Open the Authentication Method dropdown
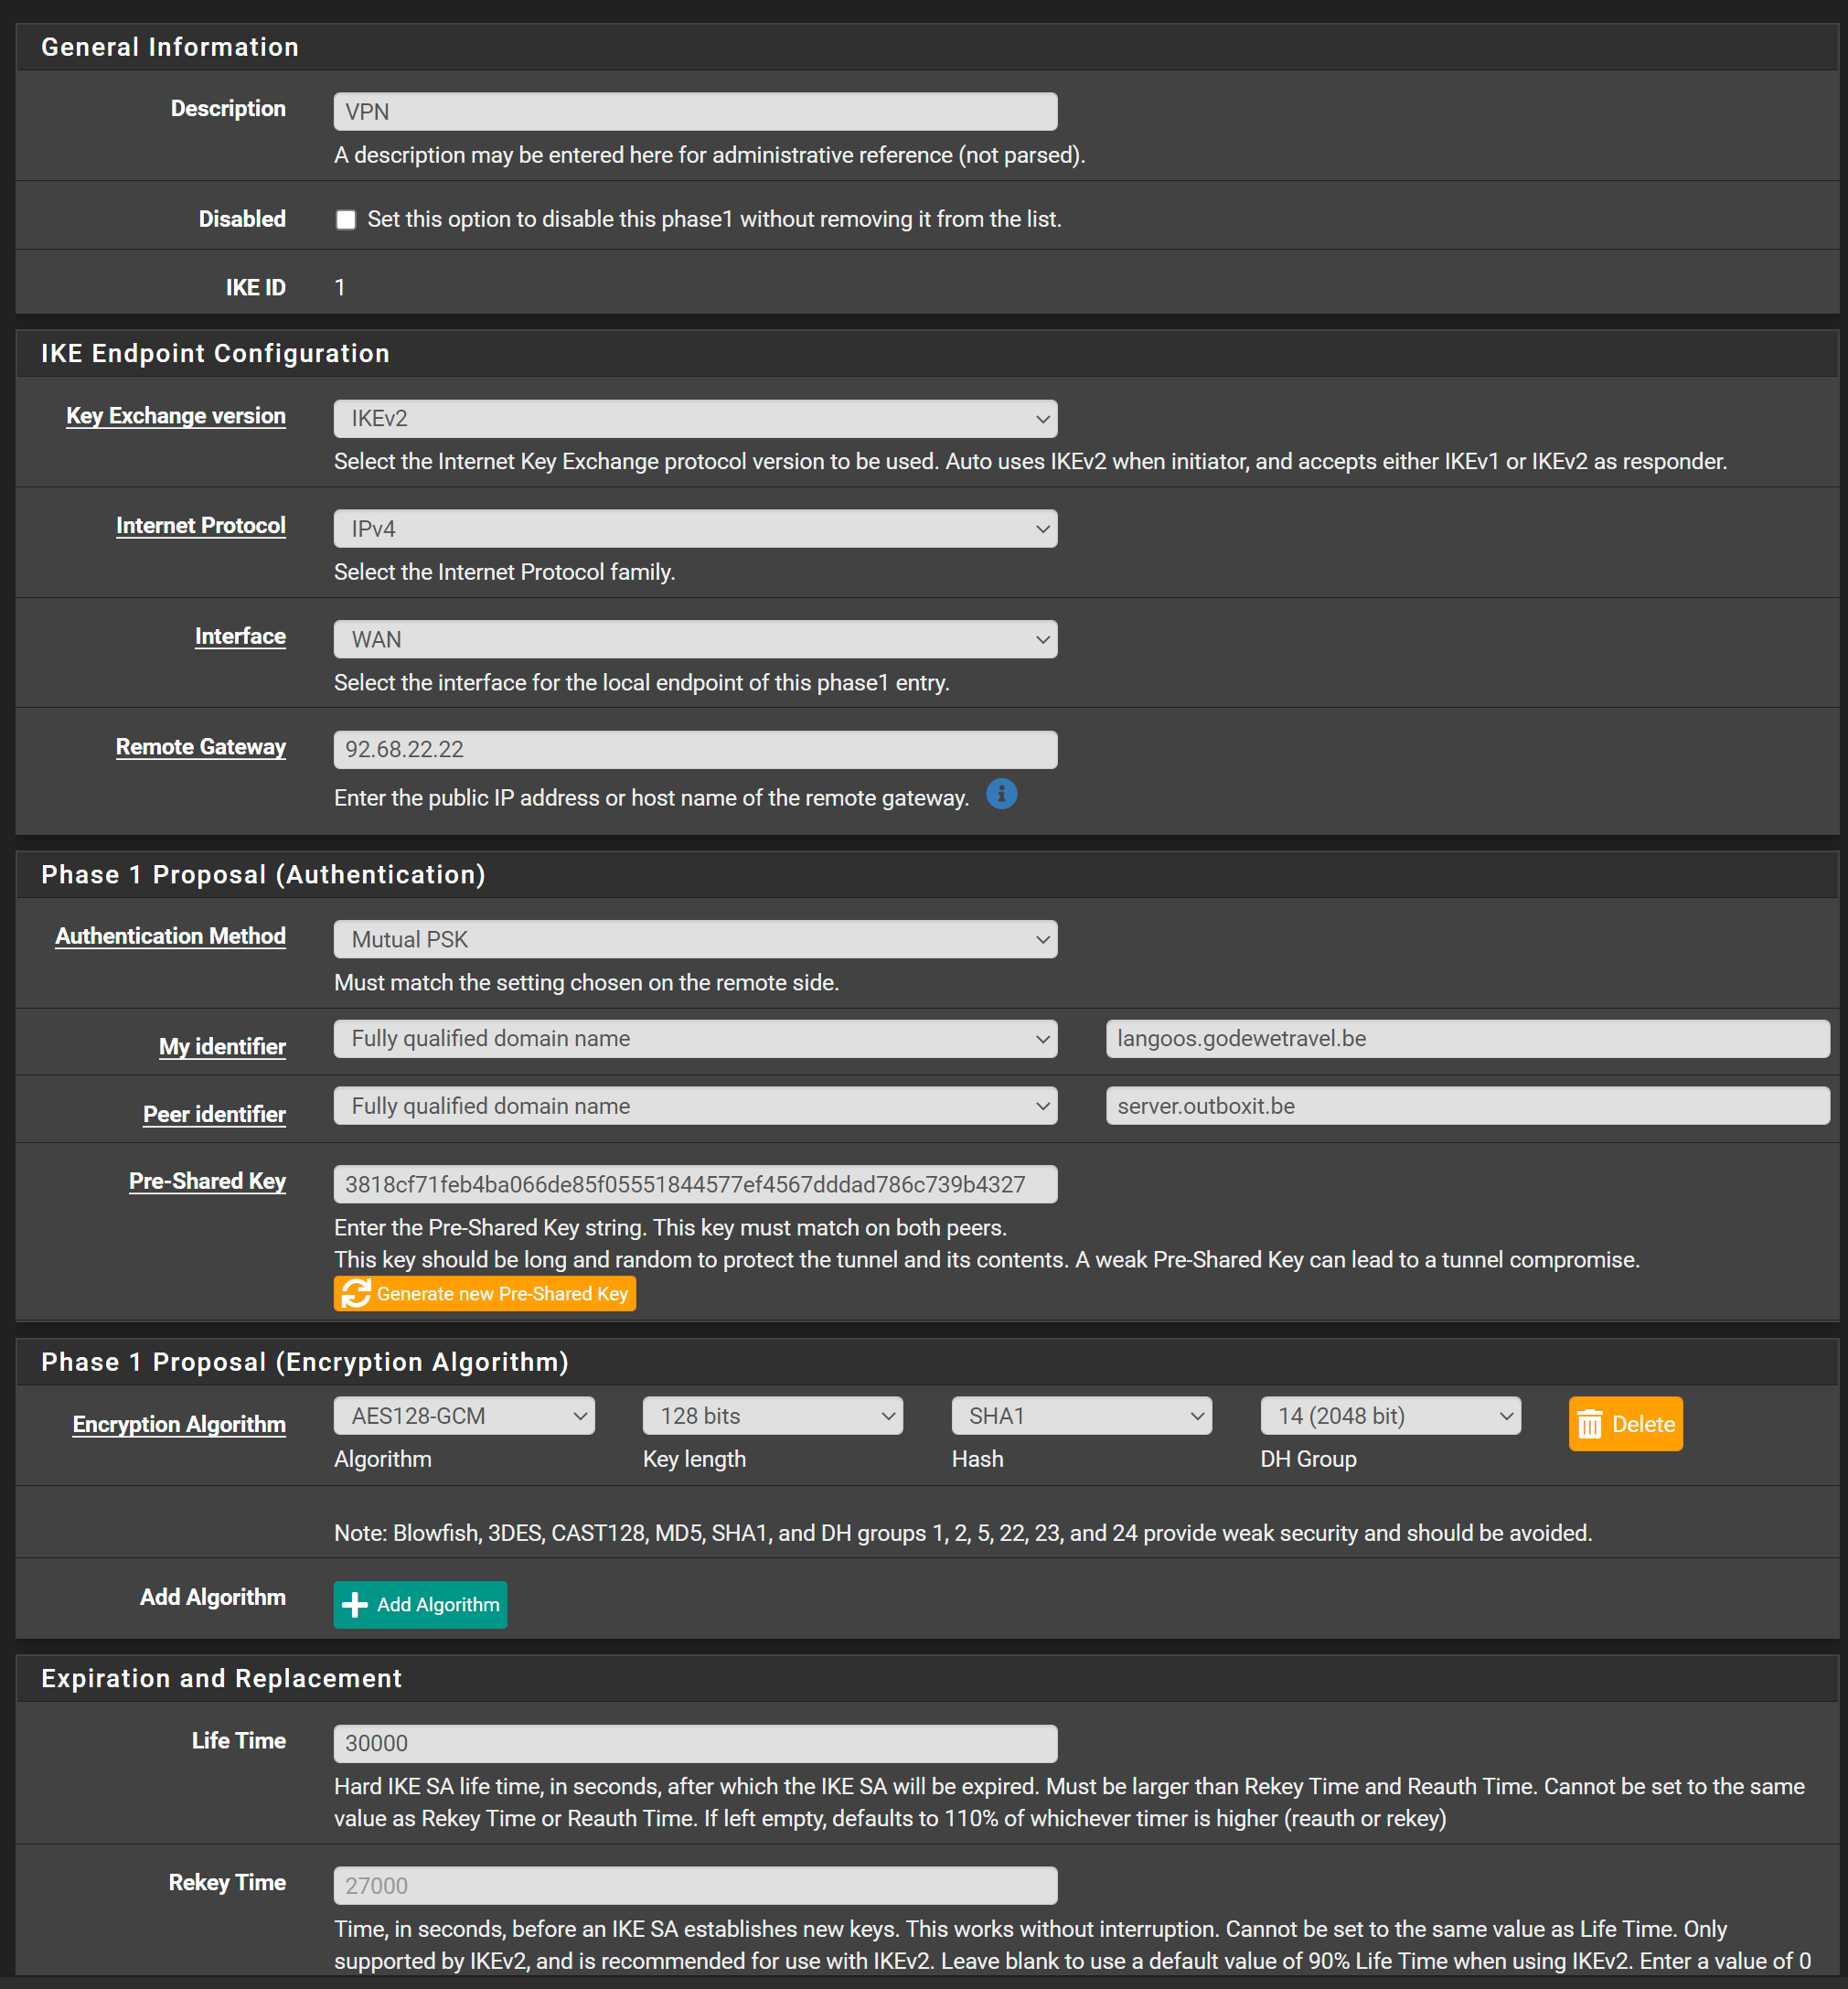This screenshot has width=1848, height=1989. [695, 940]
